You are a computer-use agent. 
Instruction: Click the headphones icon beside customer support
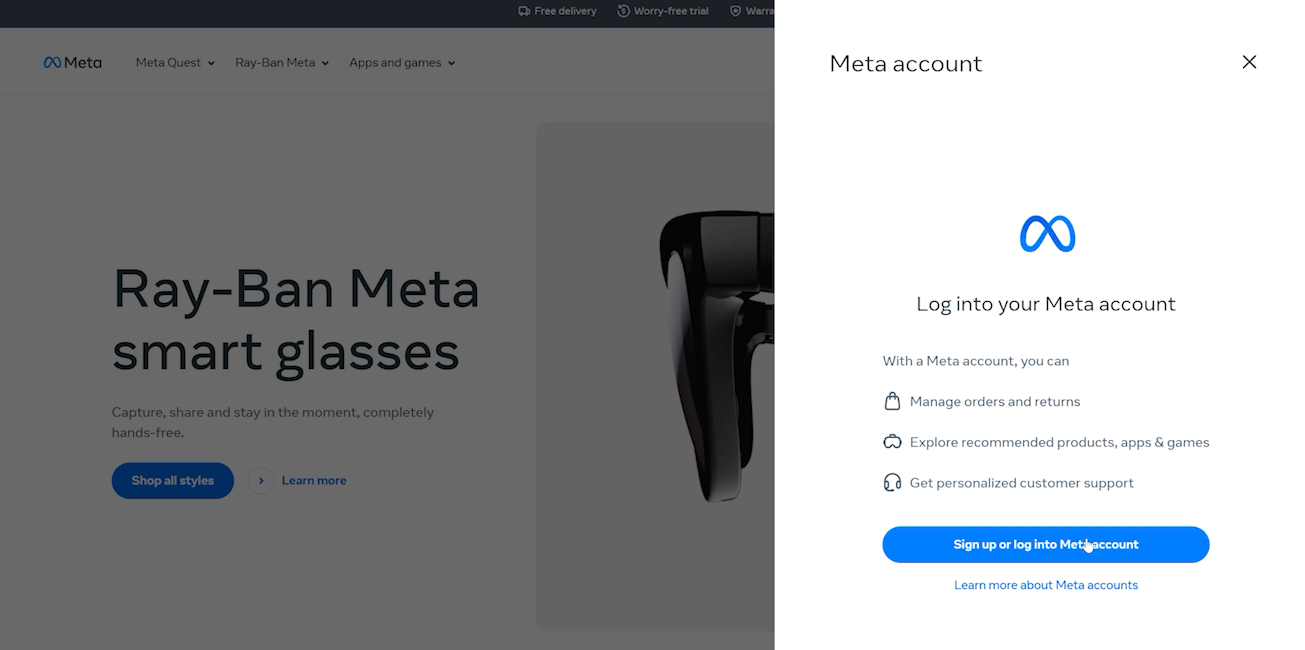[892, 483]
